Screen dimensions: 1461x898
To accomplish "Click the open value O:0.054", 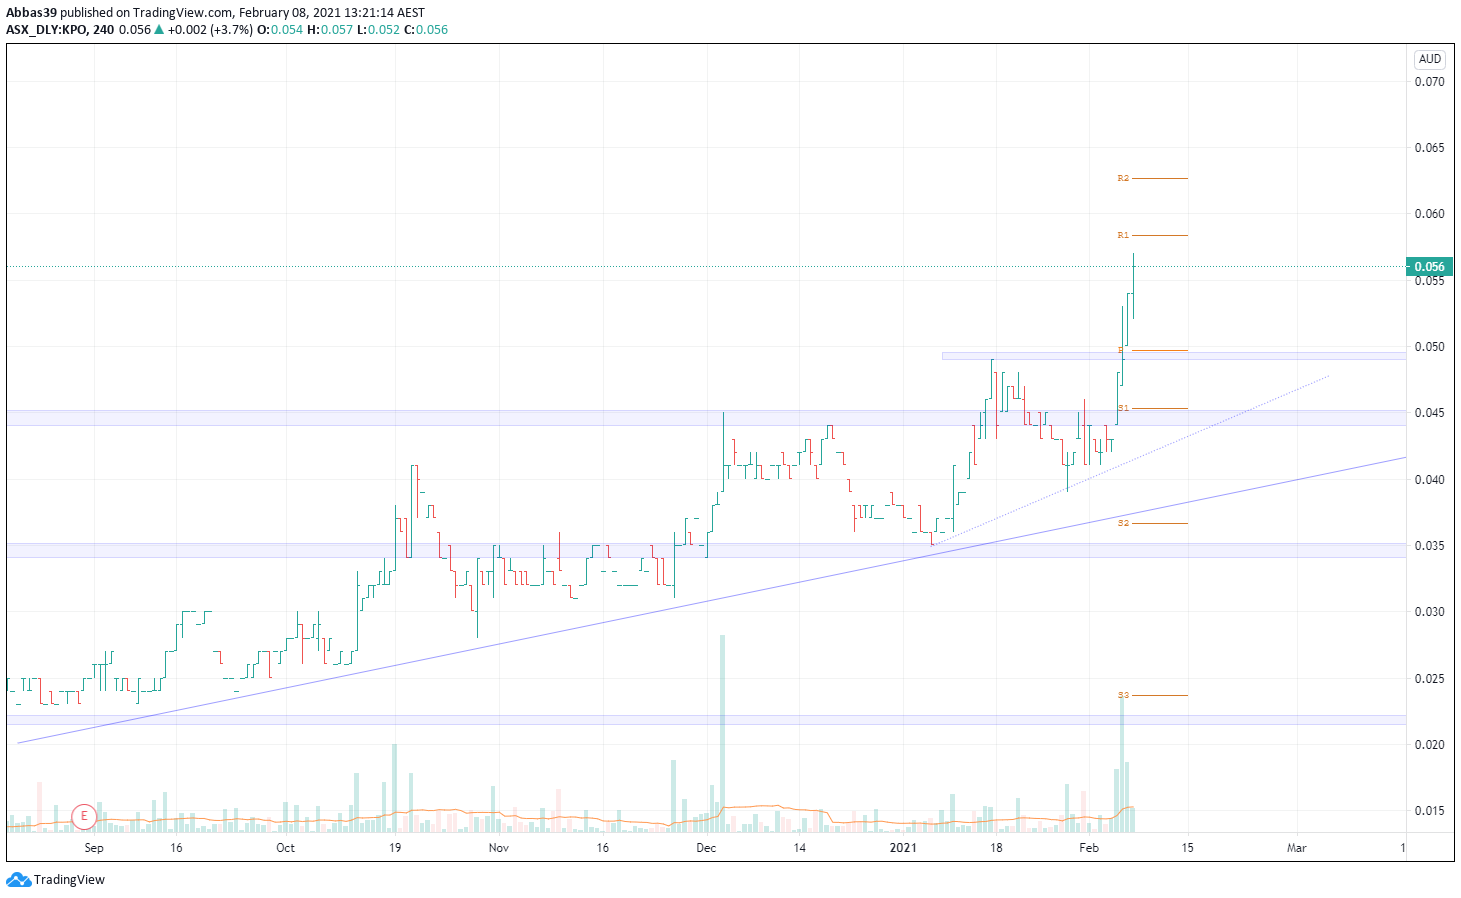I will [x=279, y=30].
